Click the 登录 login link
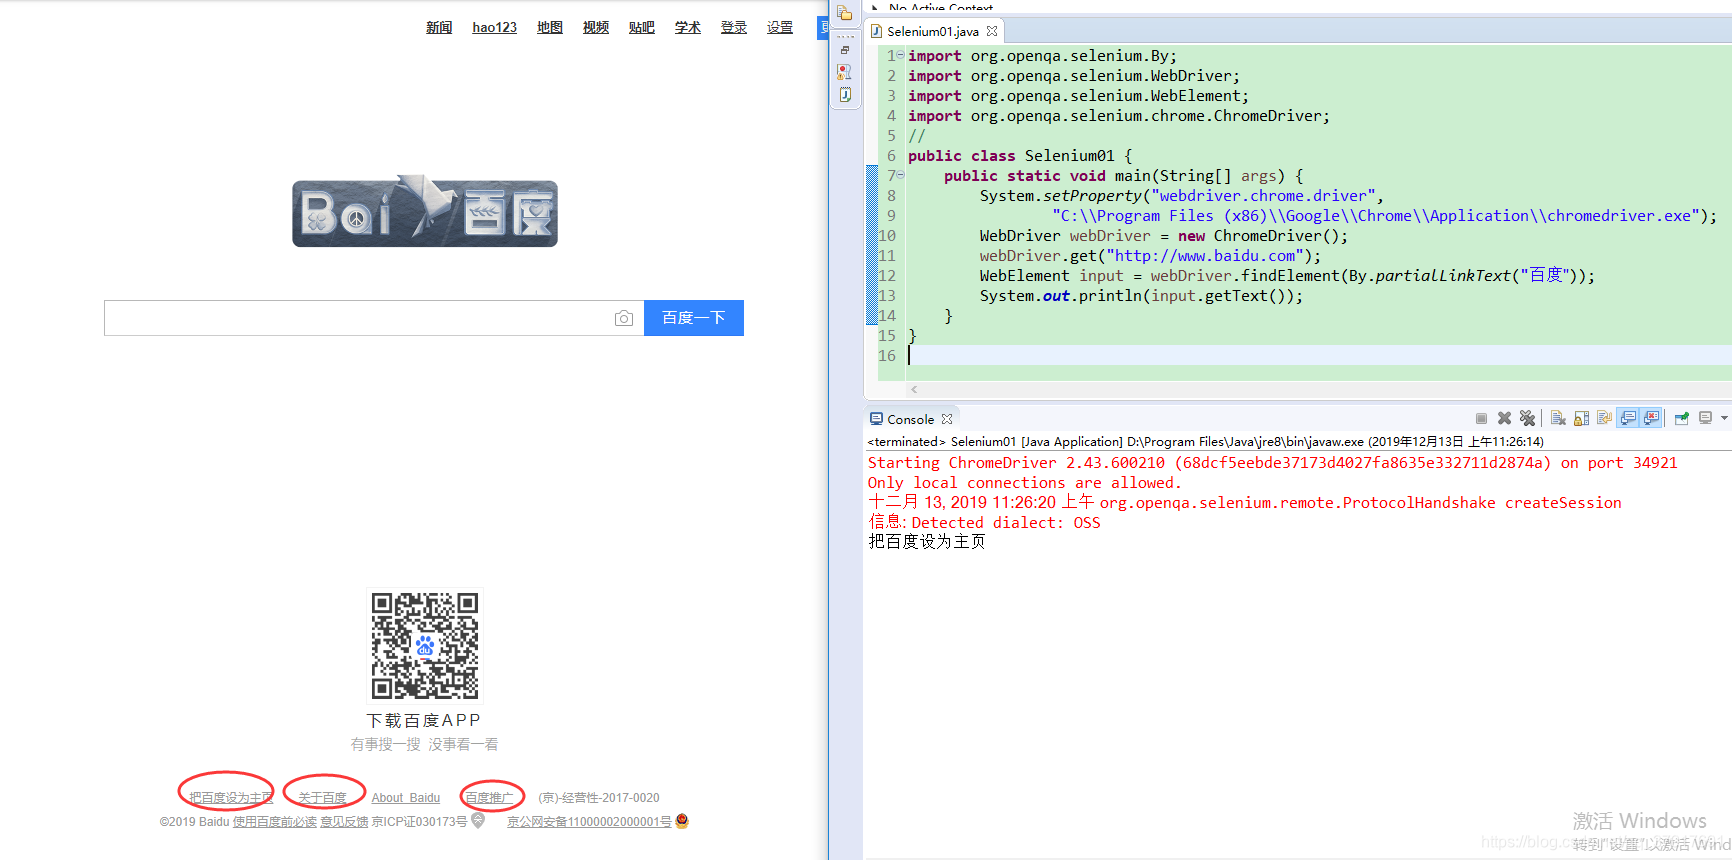Image resolution: width=1732 pixels, height=860 pixels. pos(734,27)
